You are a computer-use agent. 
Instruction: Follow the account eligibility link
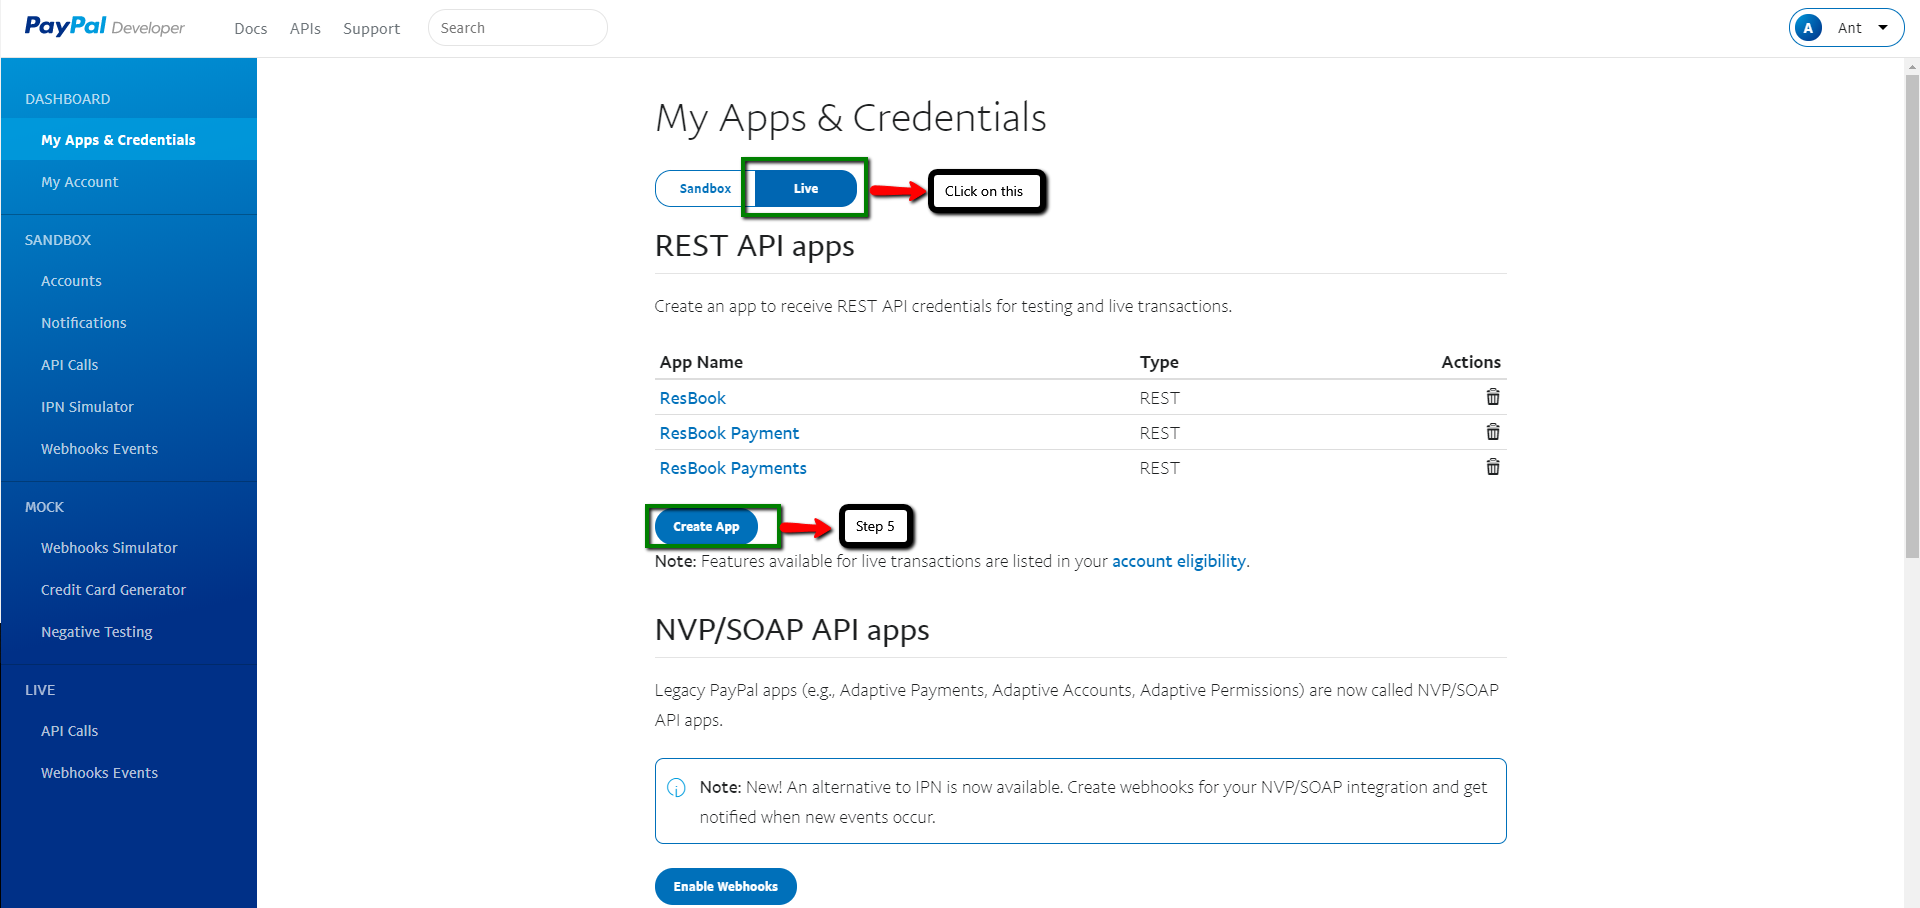click(1179, 561)
